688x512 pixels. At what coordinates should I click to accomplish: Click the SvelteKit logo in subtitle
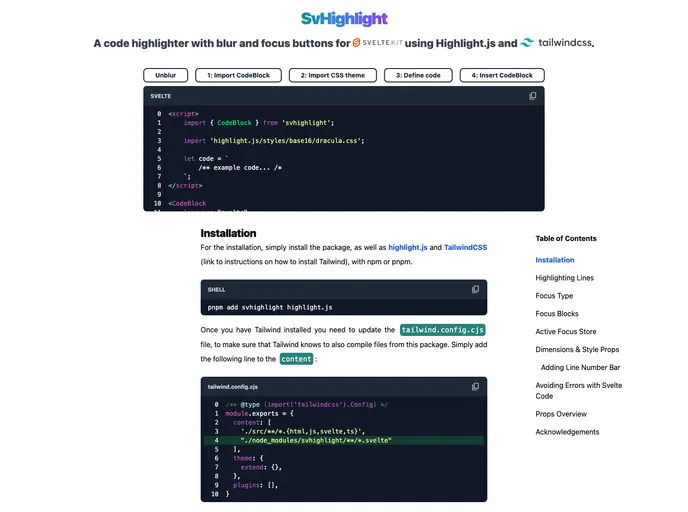378,43
